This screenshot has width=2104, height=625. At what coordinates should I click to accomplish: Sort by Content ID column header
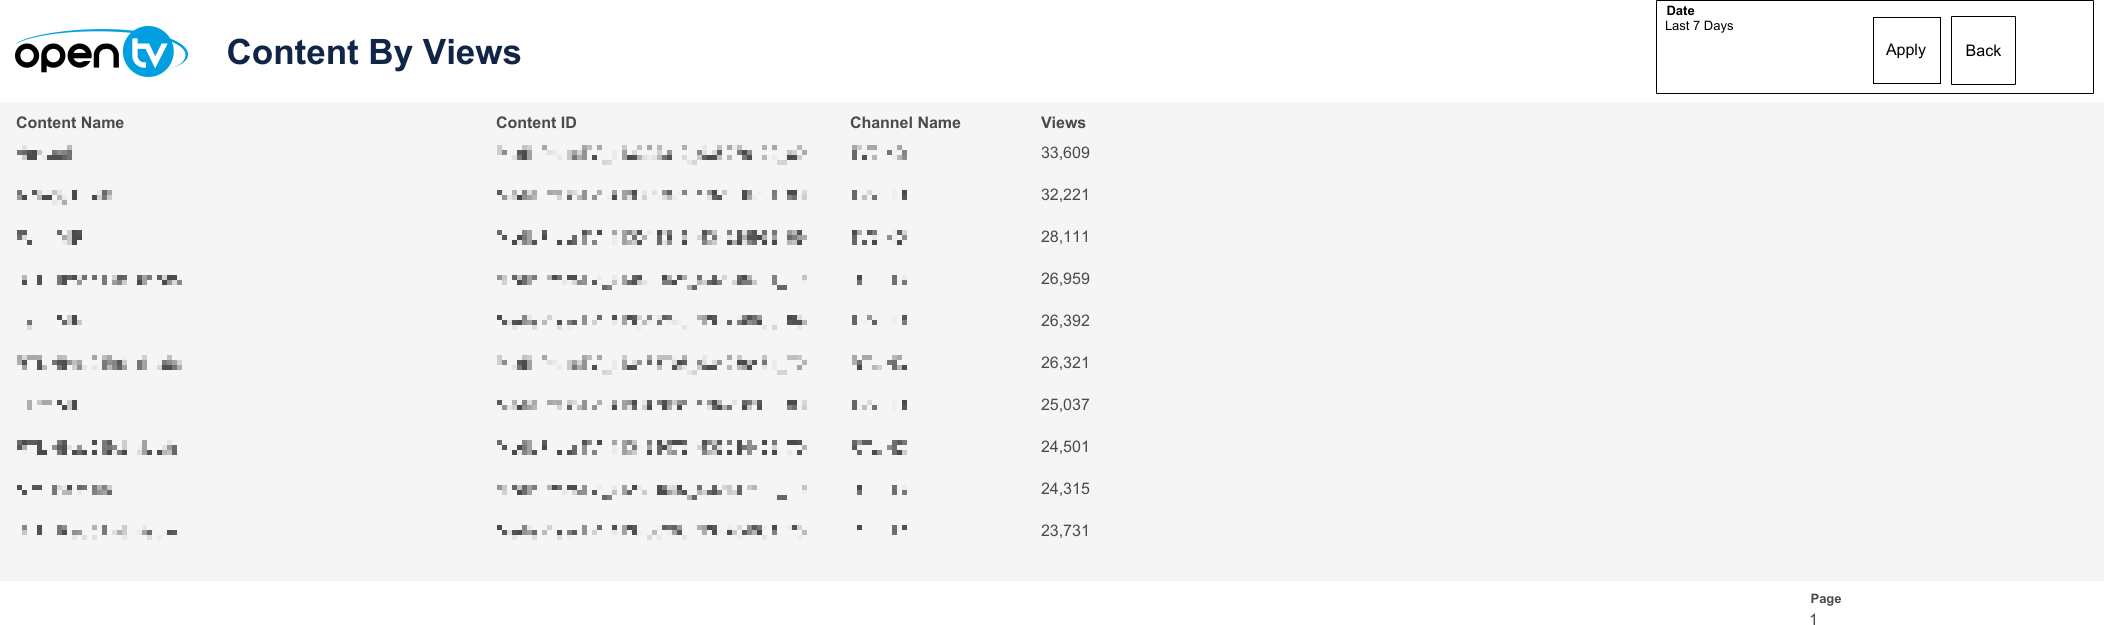(536, 123)
